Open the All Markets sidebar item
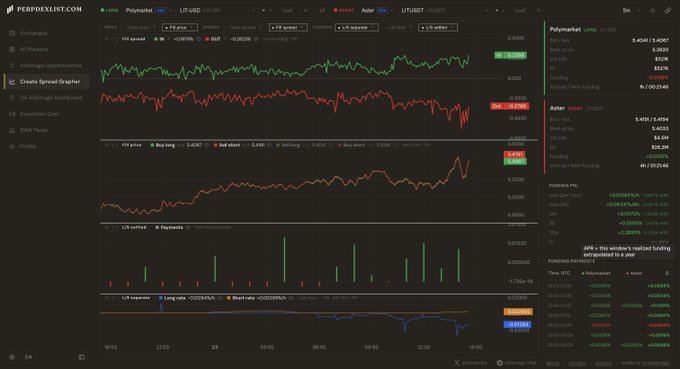The width and height of the screenshot is (680, 369). point(46,49)
